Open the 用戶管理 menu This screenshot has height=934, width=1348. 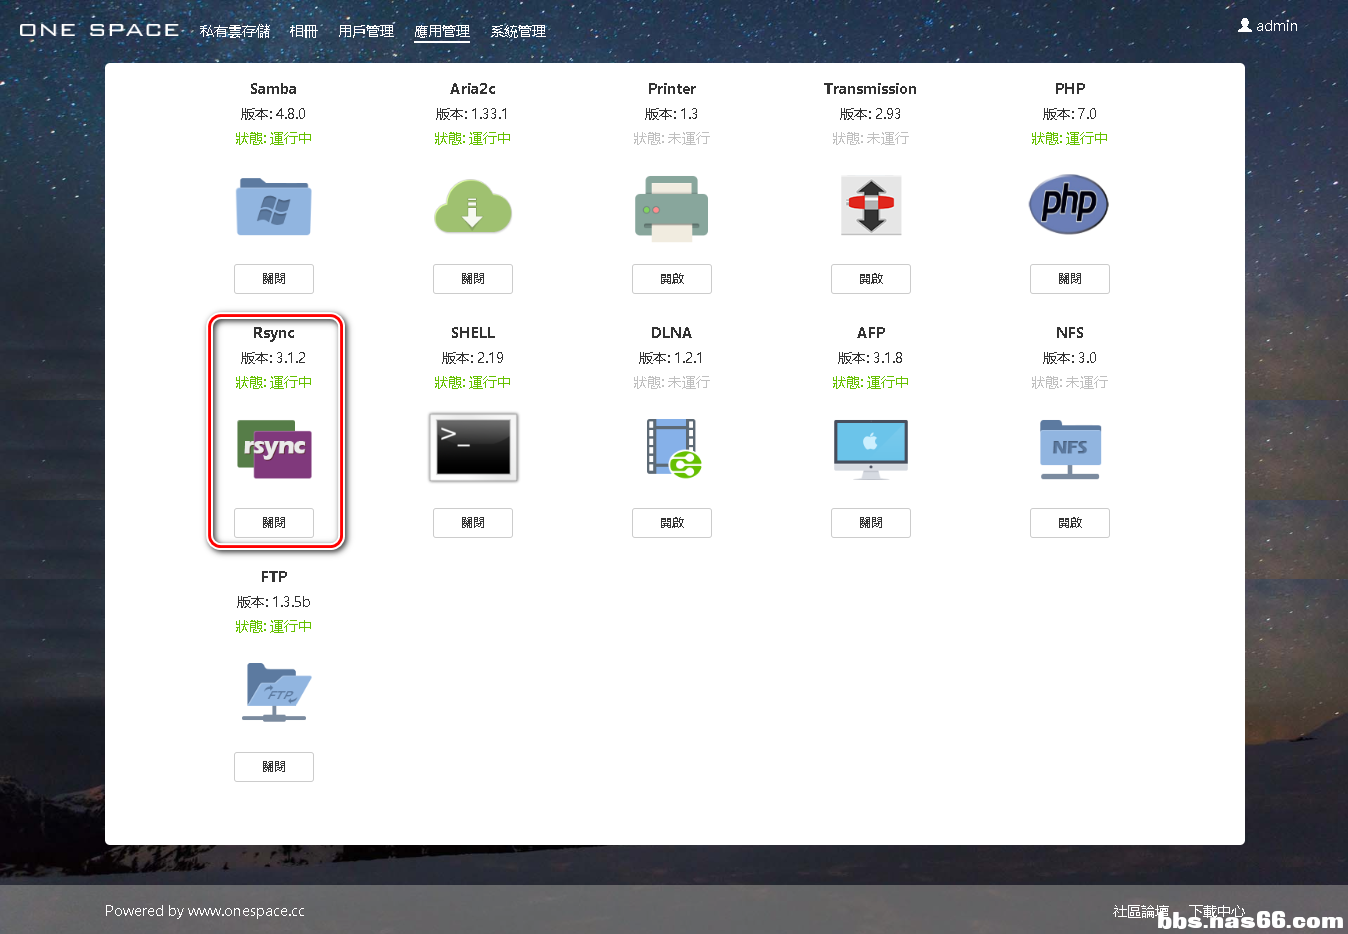coord(366,31)
